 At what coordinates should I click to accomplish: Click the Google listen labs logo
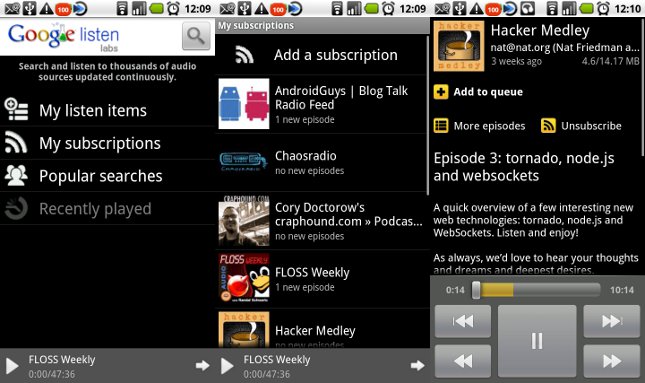point(64,37)
